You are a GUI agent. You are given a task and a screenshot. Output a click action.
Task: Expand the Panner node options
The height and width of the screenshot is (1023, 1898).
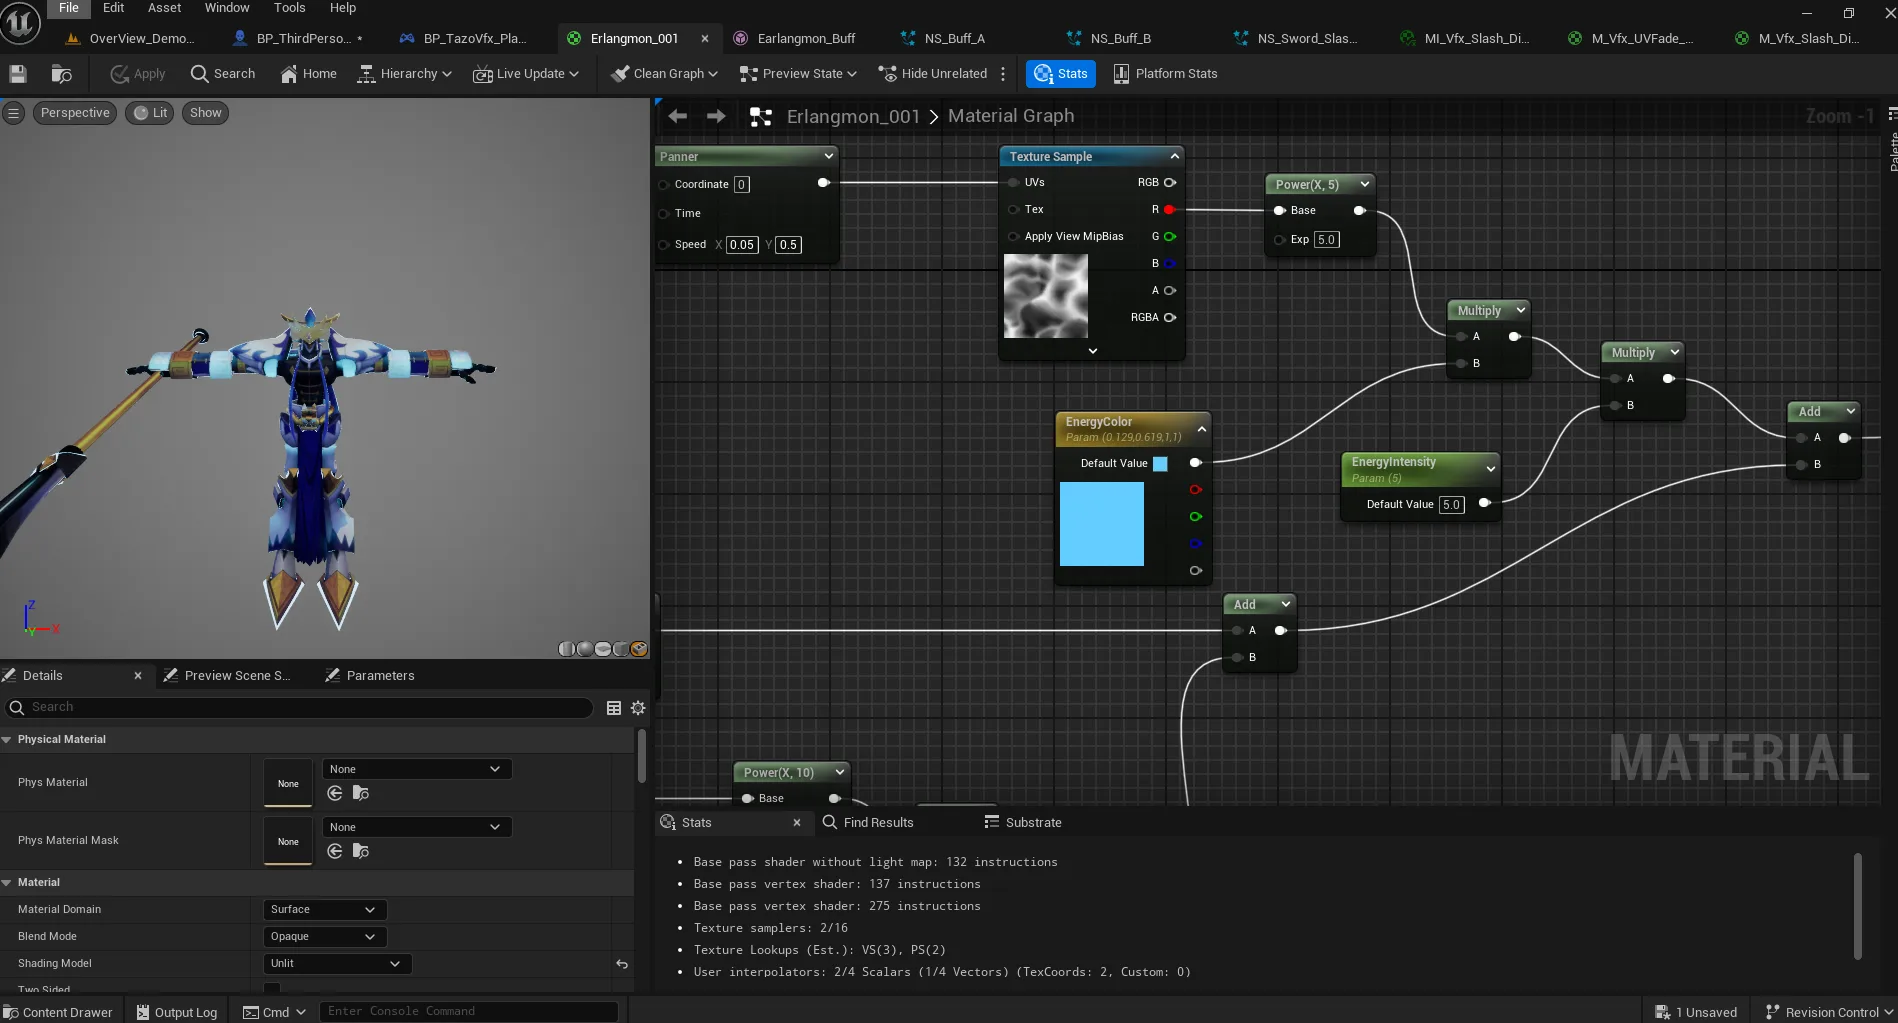(x=828, y=156)
